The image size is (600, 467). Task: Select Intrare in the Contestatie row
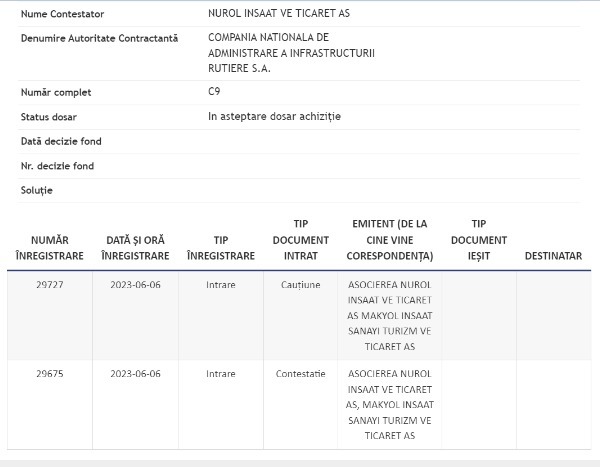coord(221,374)
